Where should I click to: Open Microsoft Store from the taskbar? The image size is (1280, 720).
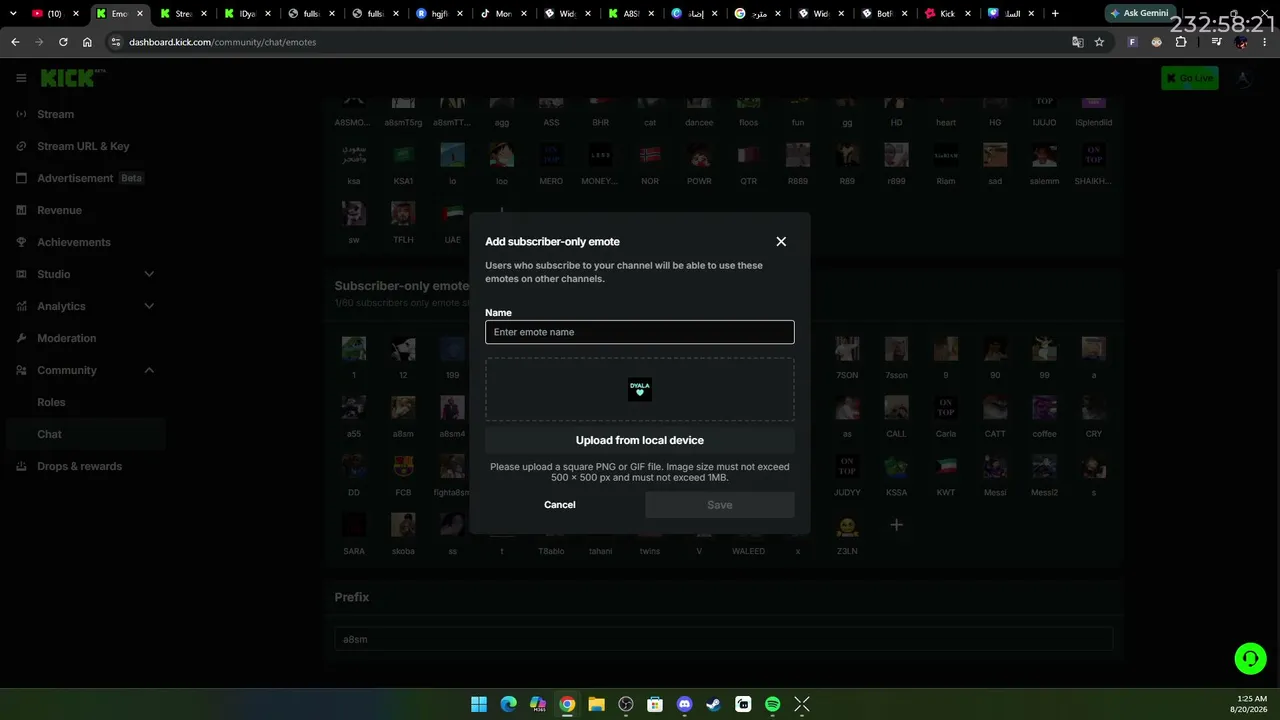[x=655, y=704]
